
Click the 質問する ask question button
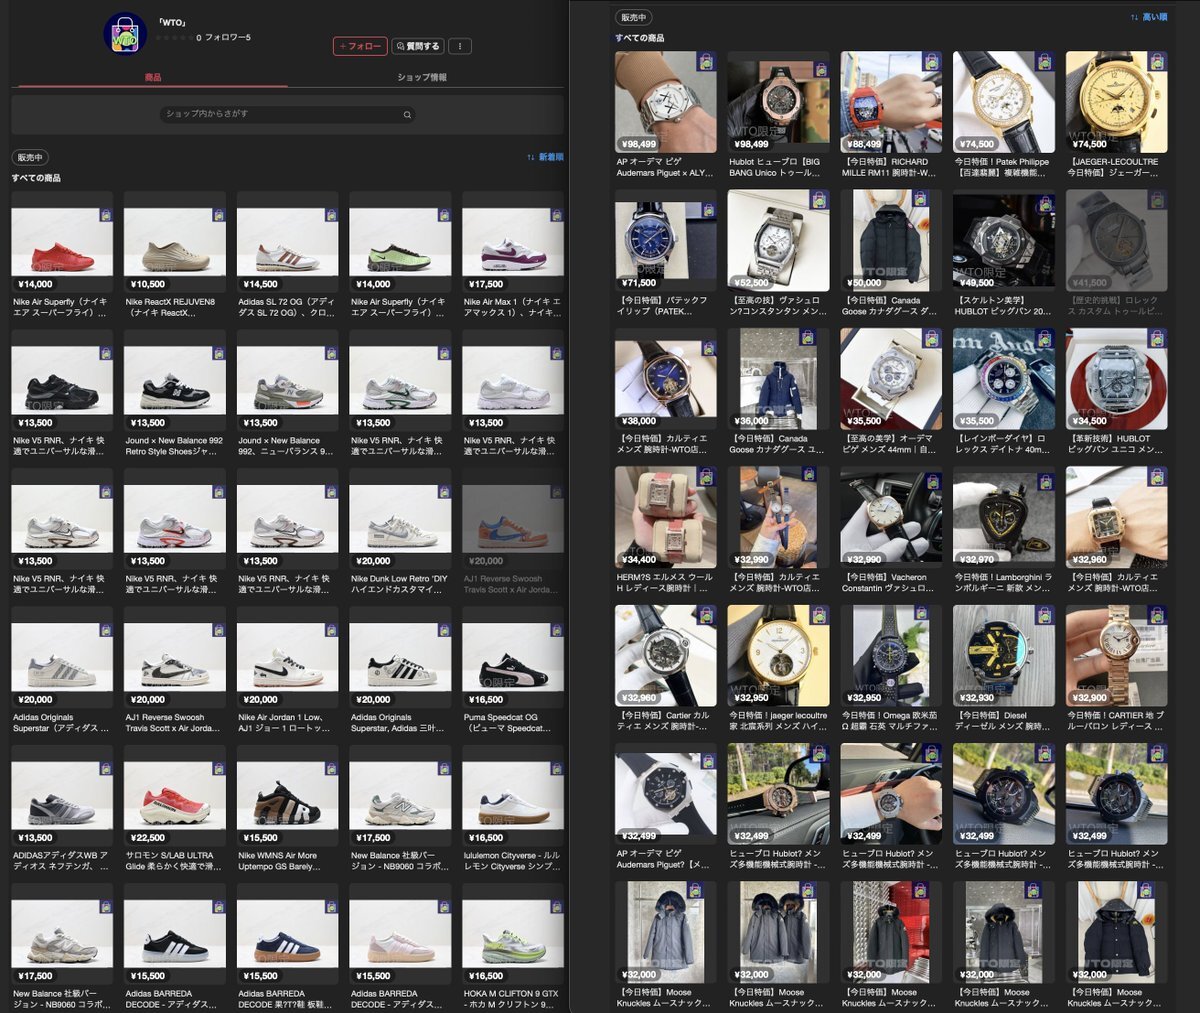[x=417, y=46]
